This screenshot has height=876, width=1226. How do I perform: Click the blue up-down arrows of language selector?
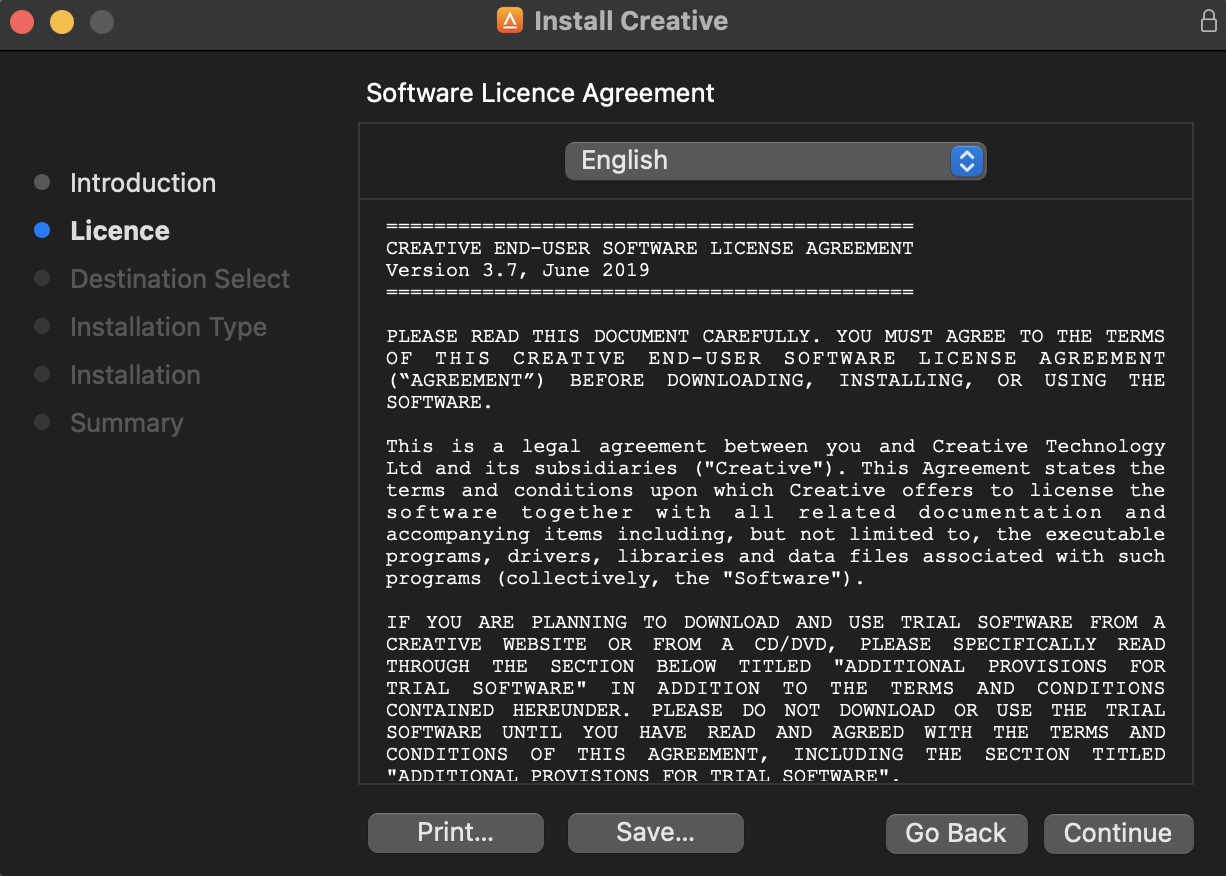[x=966, y=161]
